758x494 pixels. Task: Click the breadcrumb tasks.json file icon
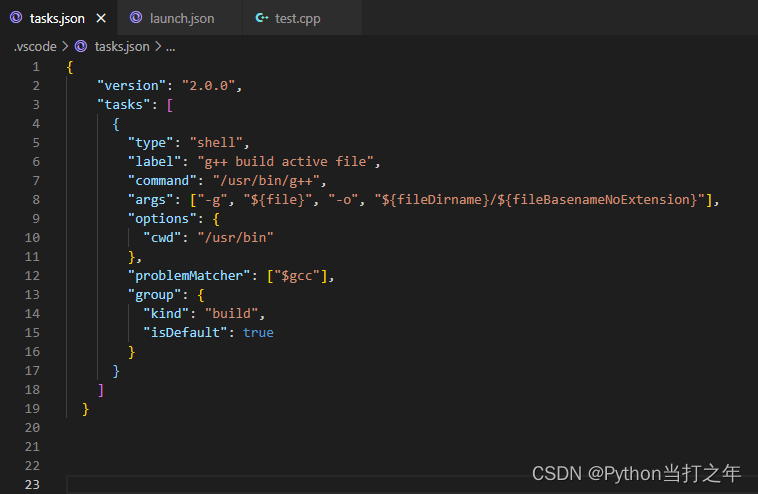[x=81, y=46]
